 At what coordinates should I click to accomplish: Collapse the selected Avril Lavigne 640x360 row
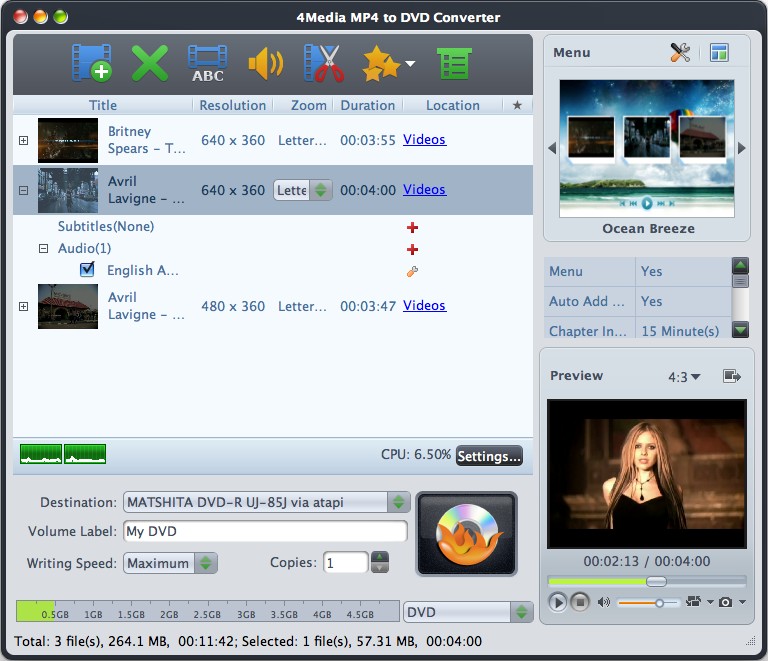point(24,190)
